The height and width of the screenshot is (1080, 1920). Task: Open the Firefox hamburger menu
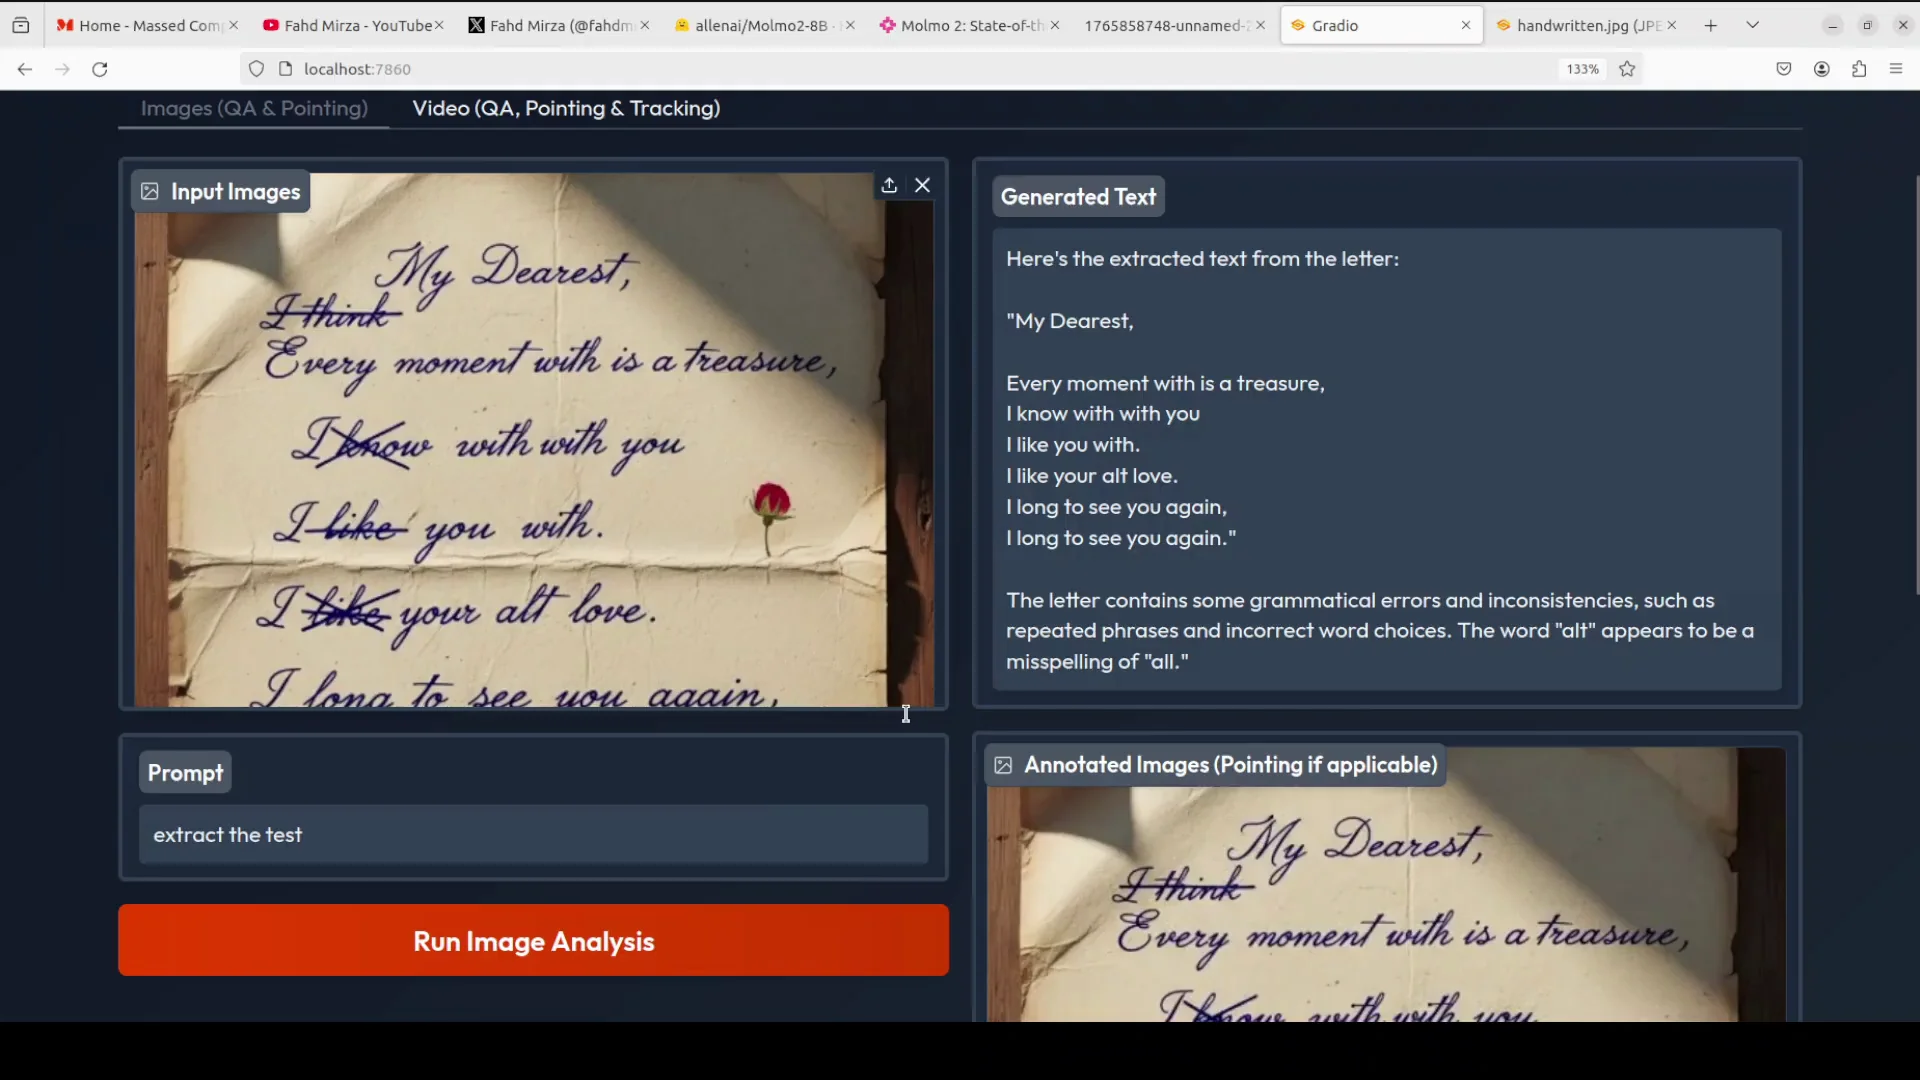pos(1896,69)
